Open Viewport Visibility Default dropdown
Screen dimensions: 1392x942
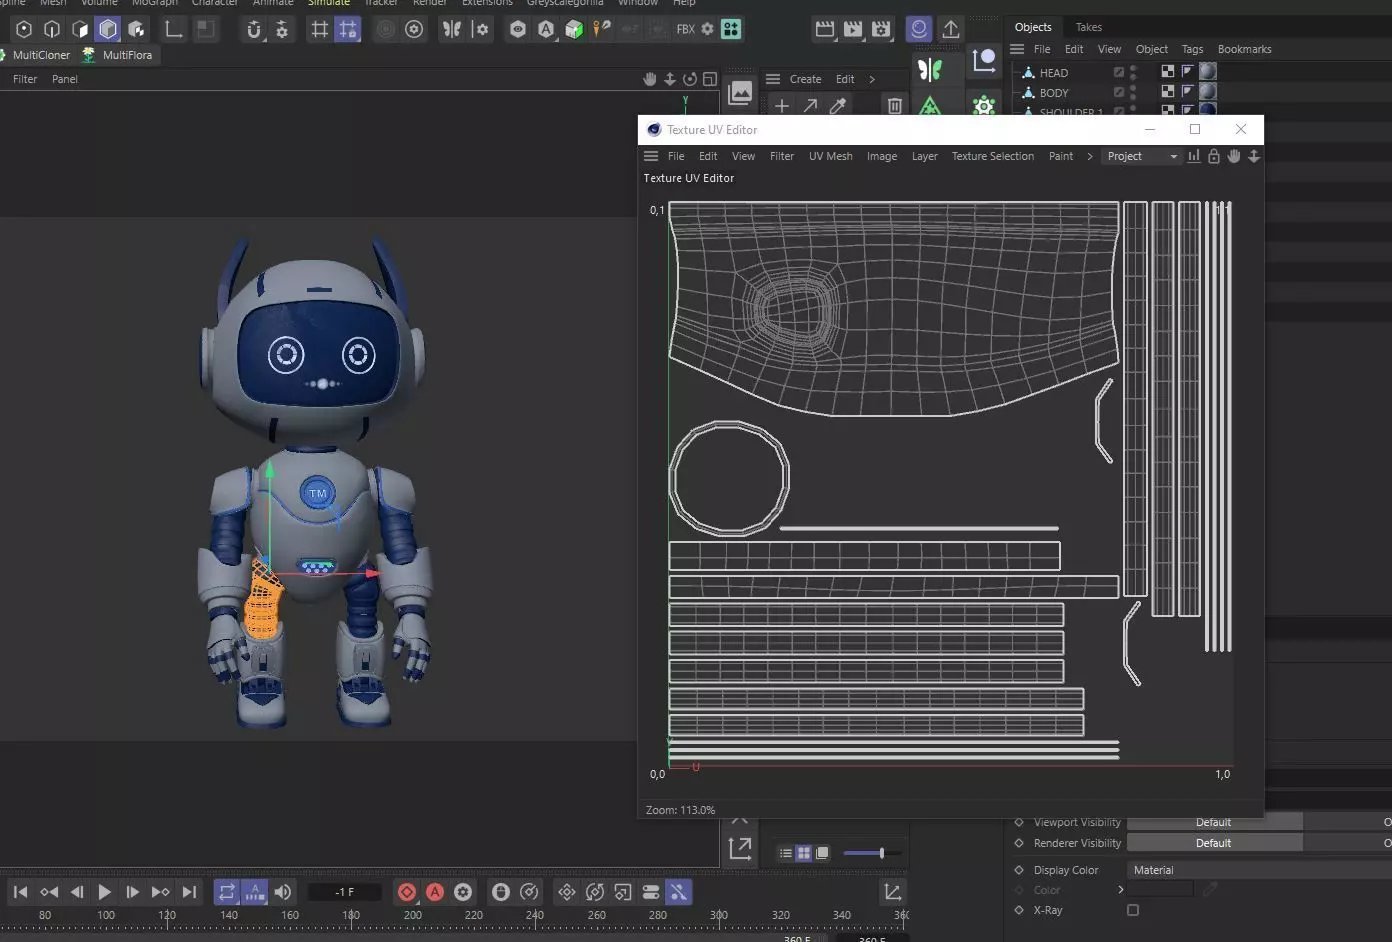[1214, 822]
